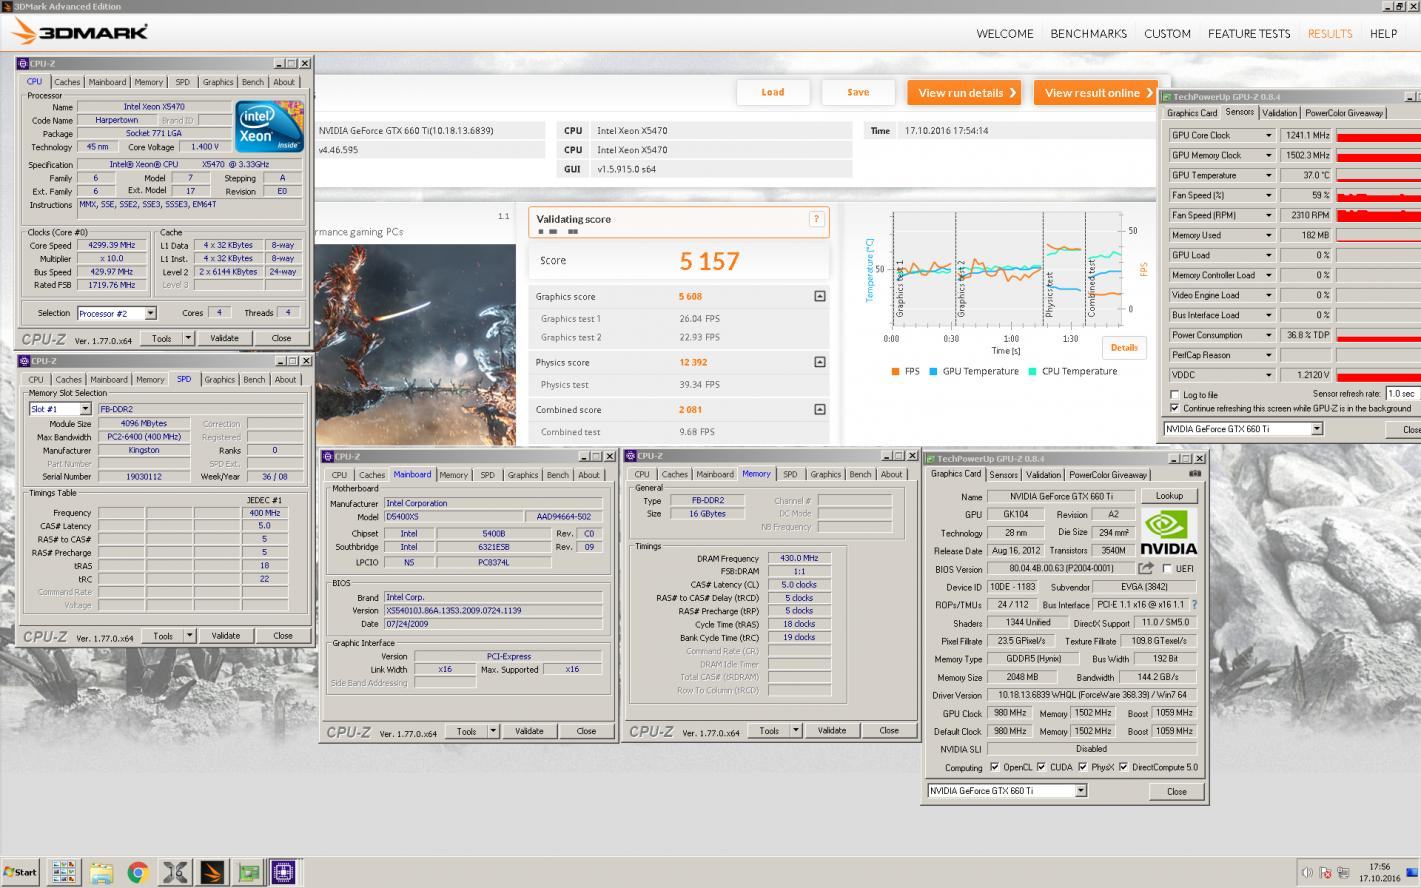Open the GPU Temperature sensor dropdown
Screen dimensions: 1421x888
[1269, 175]
